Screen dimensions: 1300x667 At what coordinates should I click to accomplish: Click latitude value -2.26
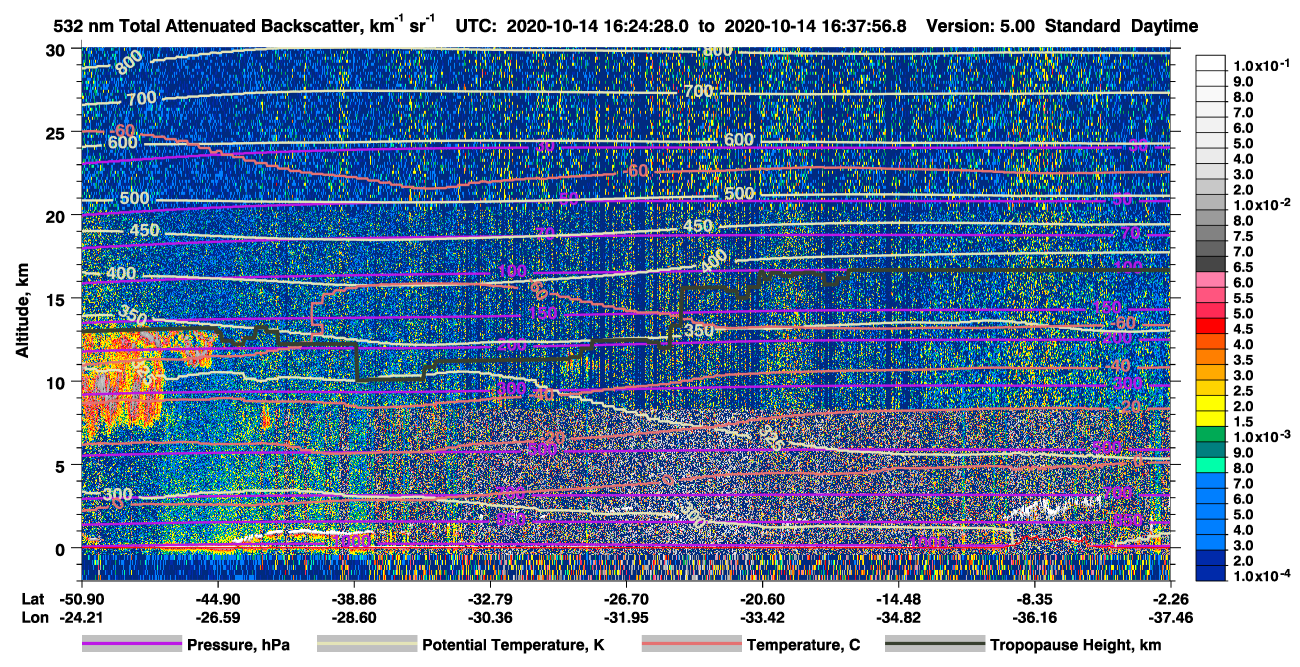(x=1171, y=601)
